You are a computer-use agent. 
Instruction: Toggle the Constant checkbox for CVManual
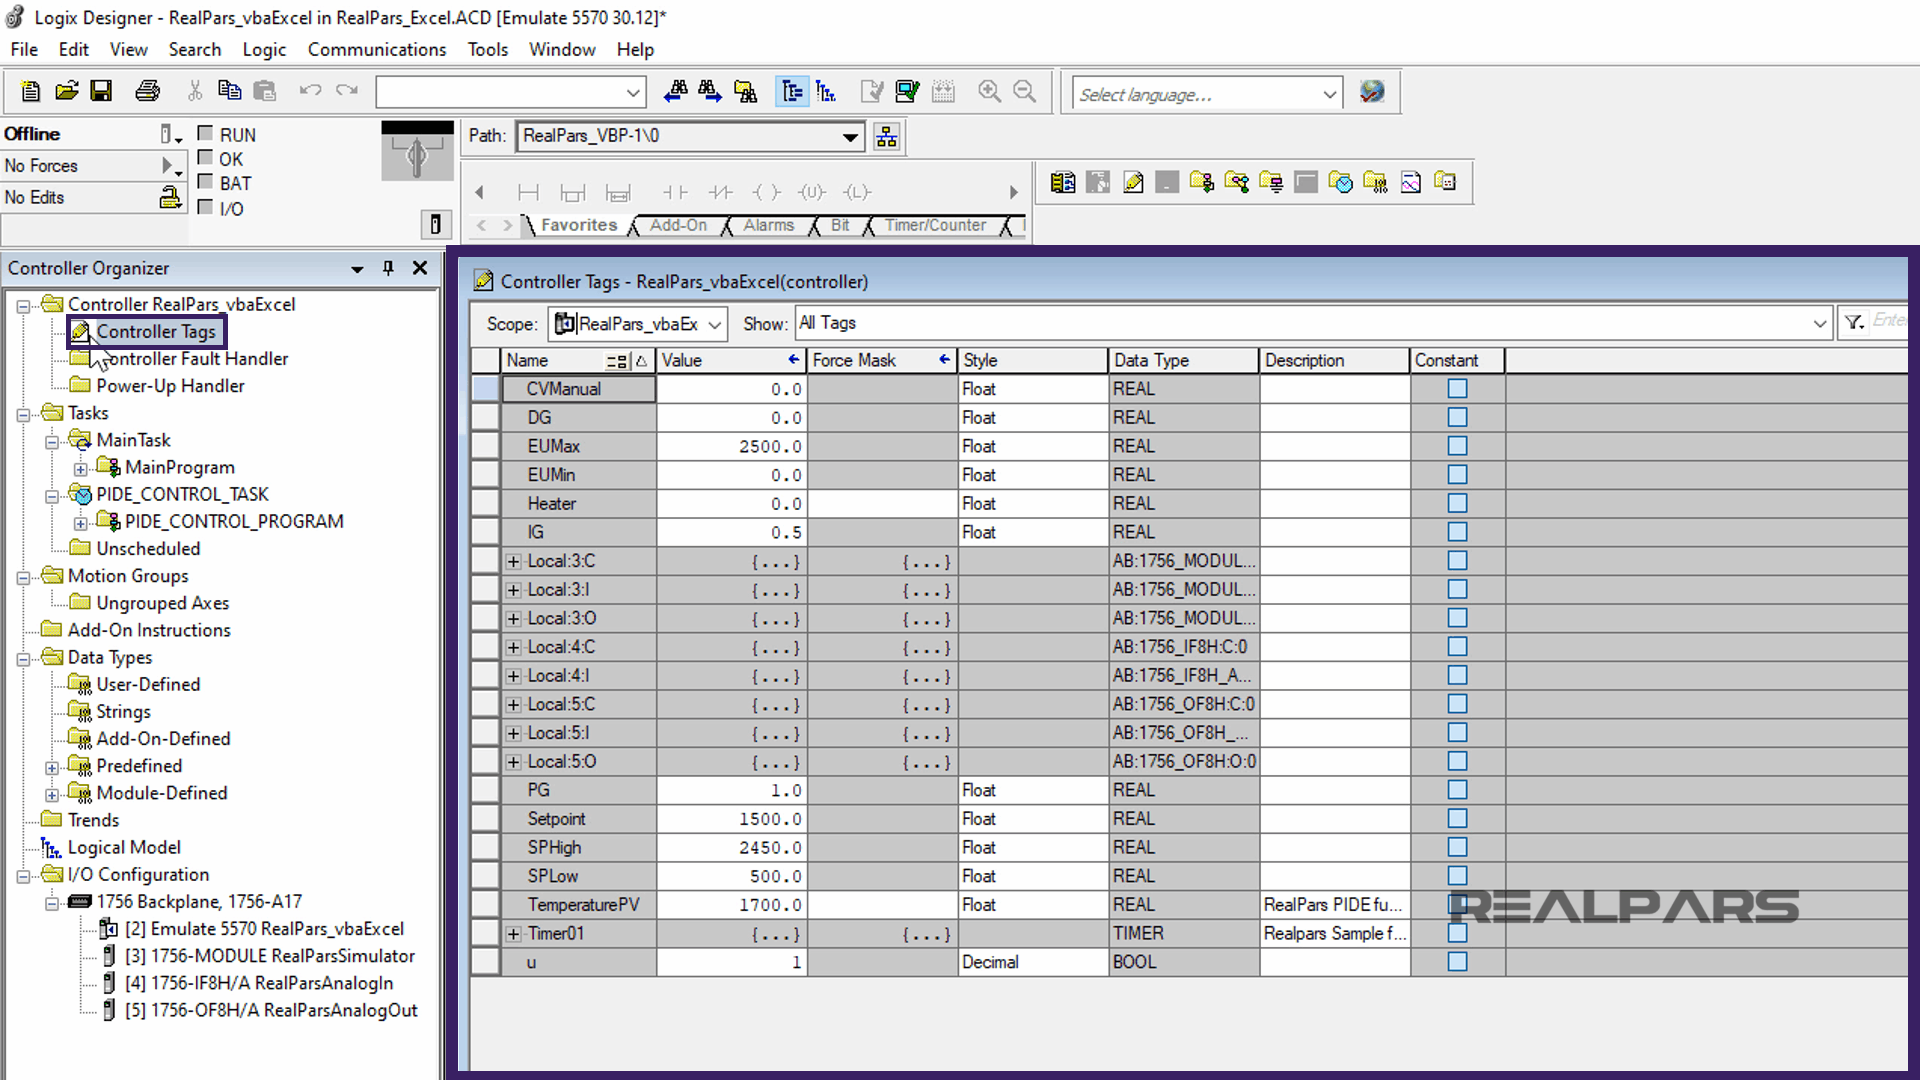(1457, 389)
